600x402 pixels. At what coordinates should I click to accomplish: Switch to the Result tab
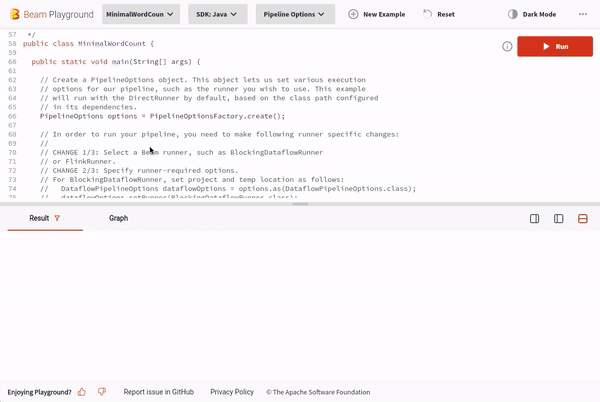(x=39, y=218)
